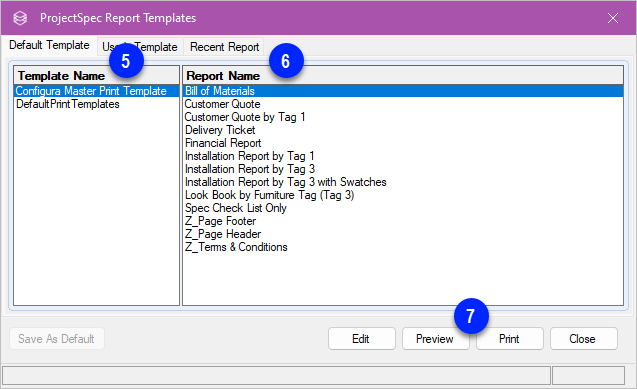Select Look Book by Furniture Tag
This screenshot has width=637, height=389.
click(403, 195)
